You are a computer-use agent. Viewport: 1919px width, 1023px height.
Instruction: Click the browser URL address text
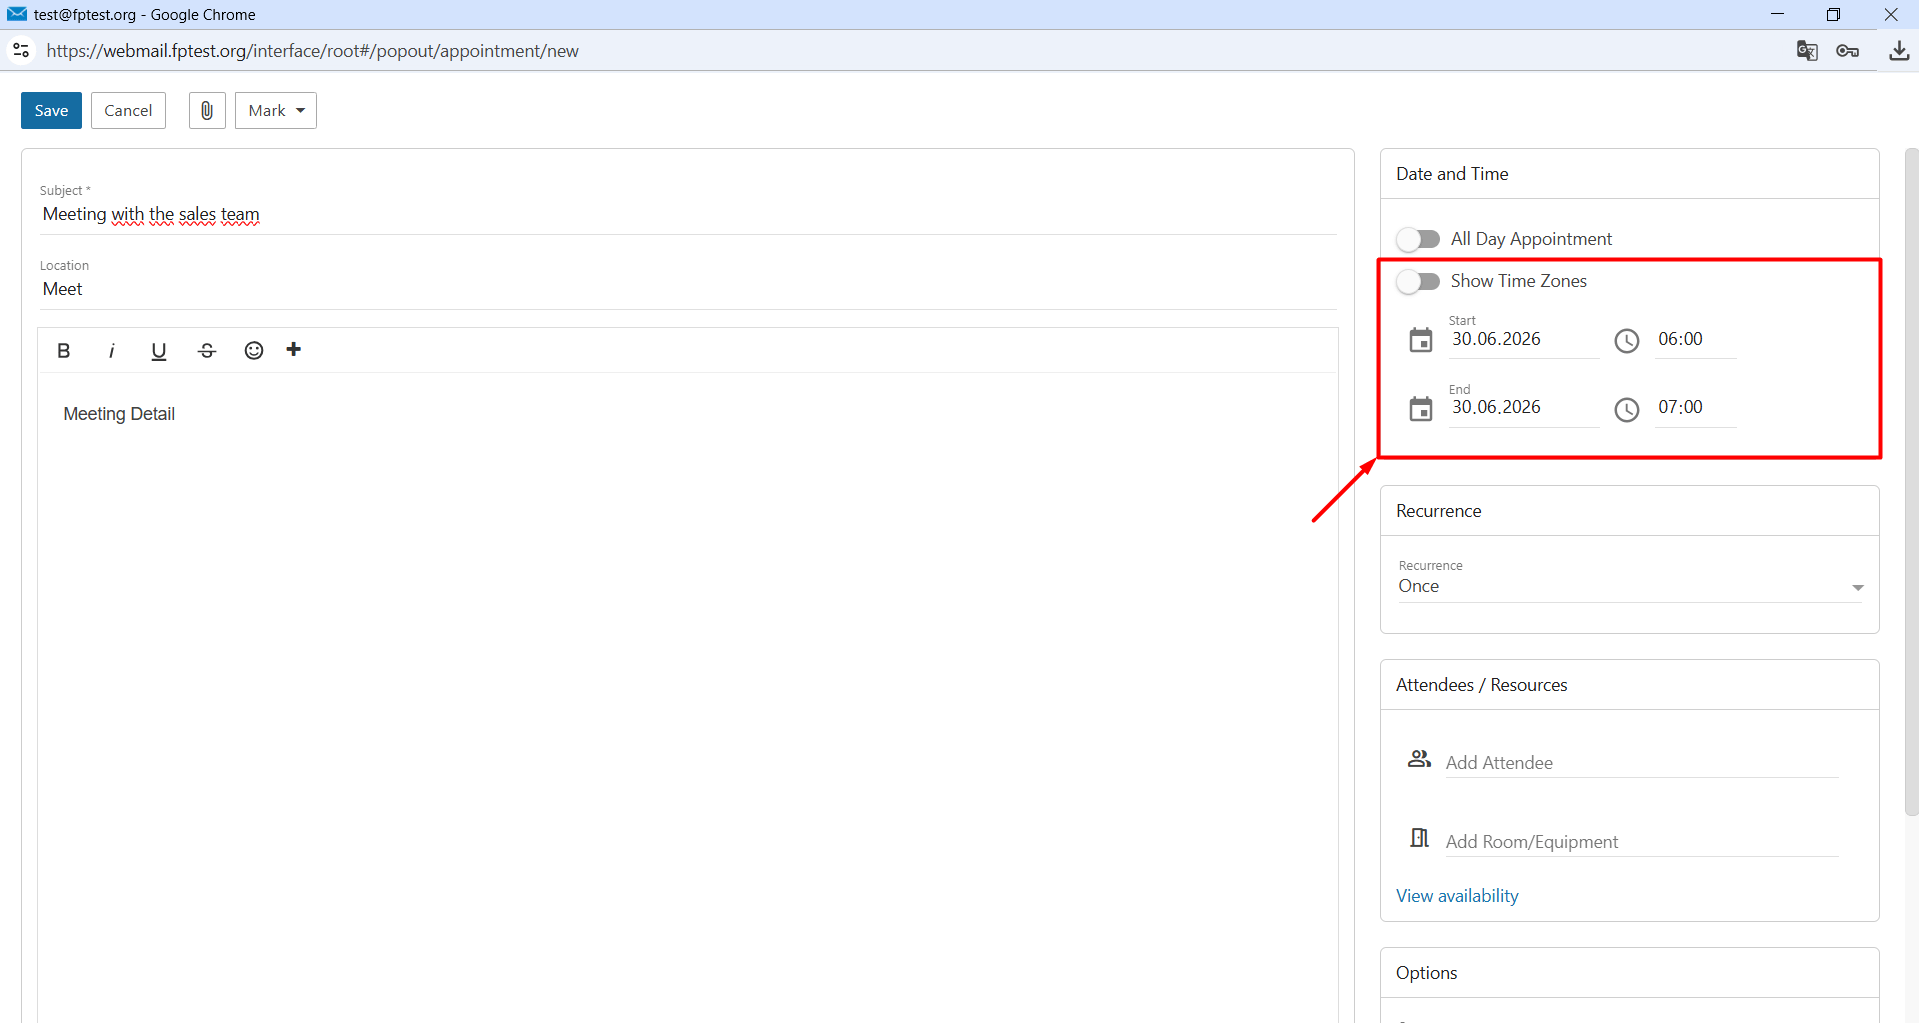pos(312,51)
